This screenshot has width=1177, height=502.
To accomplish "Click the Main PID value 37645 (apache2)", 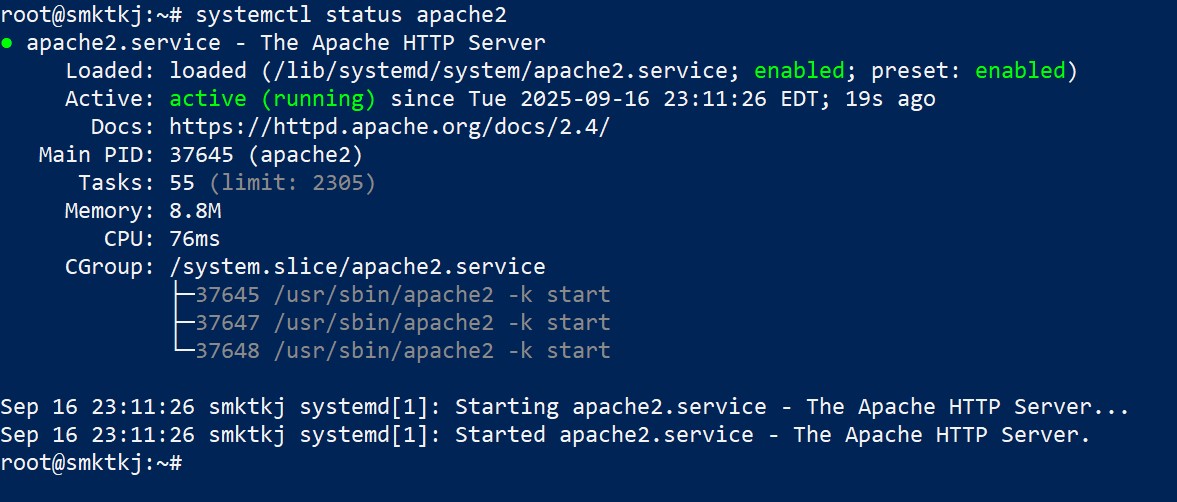I will tap(266, 155).
